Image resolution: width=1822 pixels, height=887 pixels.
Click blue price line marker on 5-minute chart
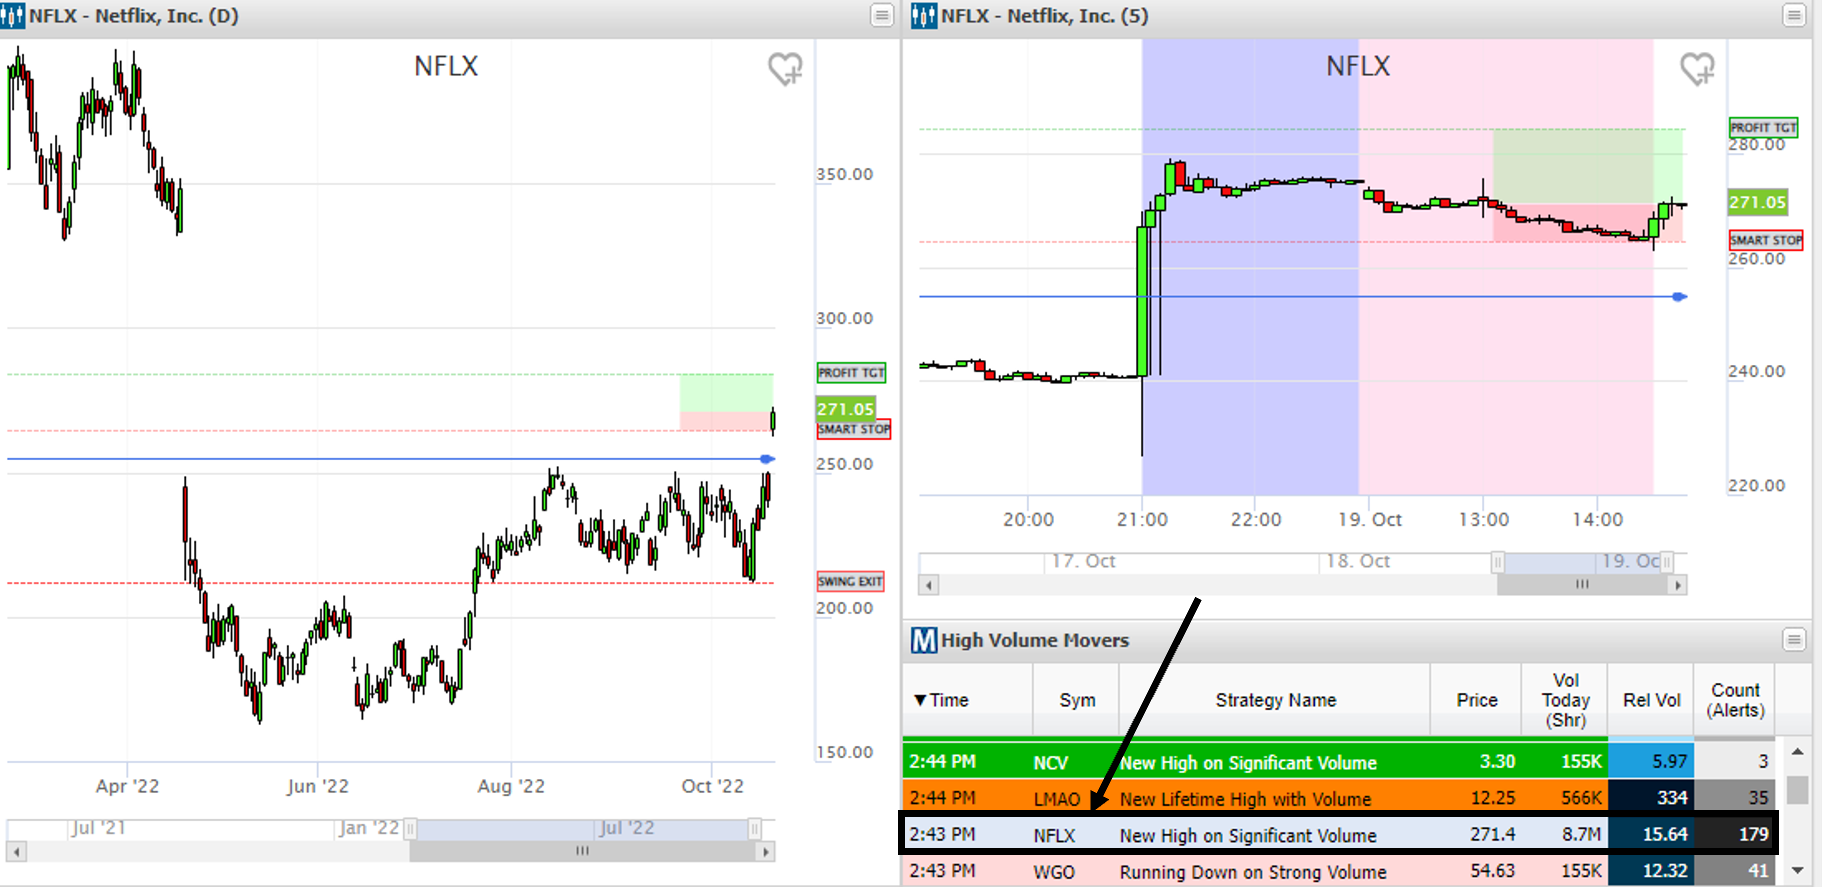[x=1680, y=297]
